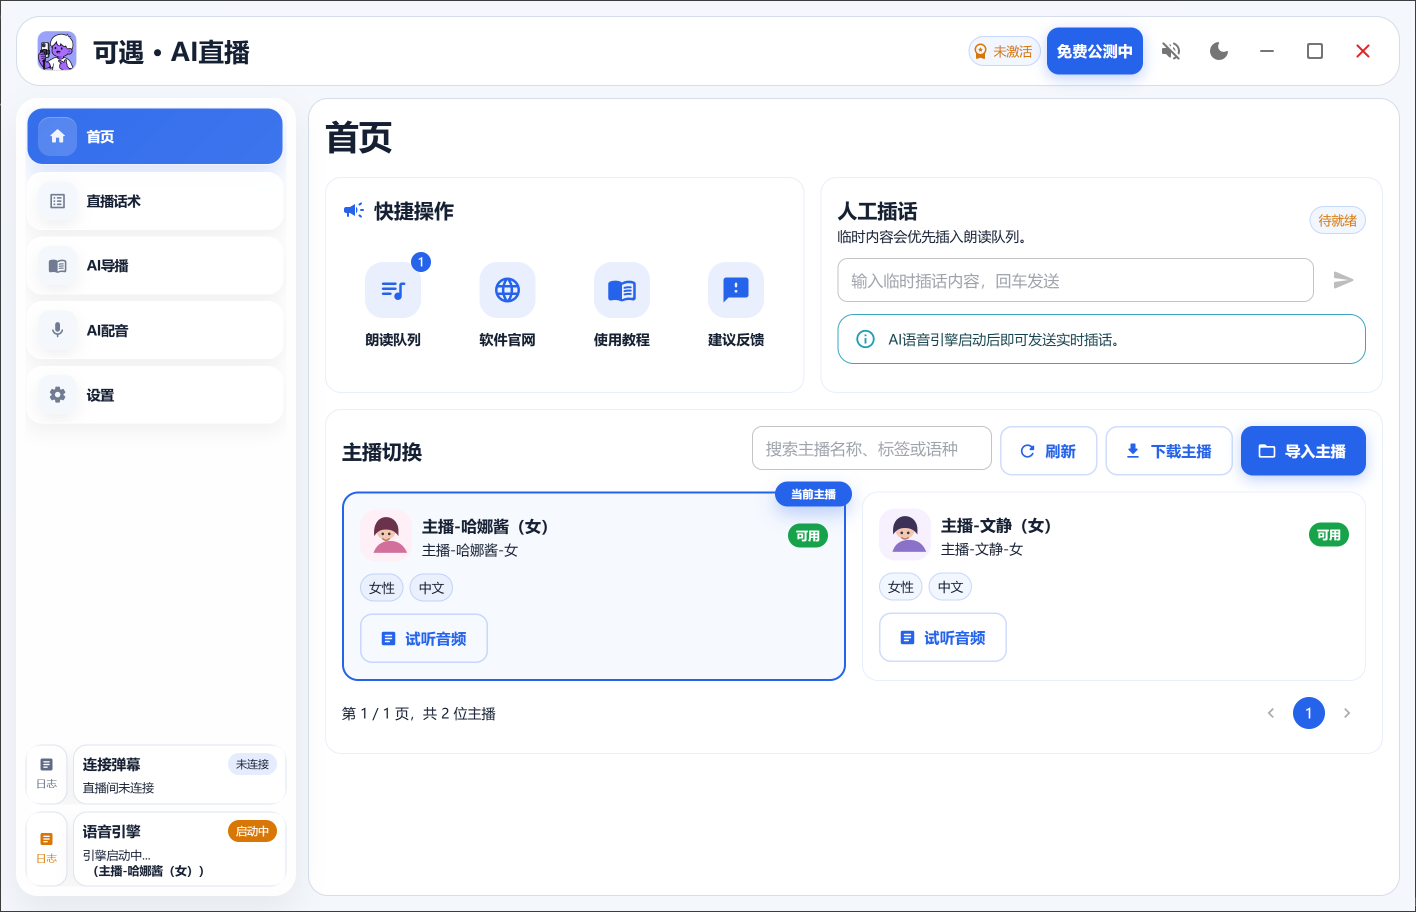Click the 下载主播 button
The width and height of the screenshot is (1416, 912).
pyautogui.click(x=1168, y=451)
